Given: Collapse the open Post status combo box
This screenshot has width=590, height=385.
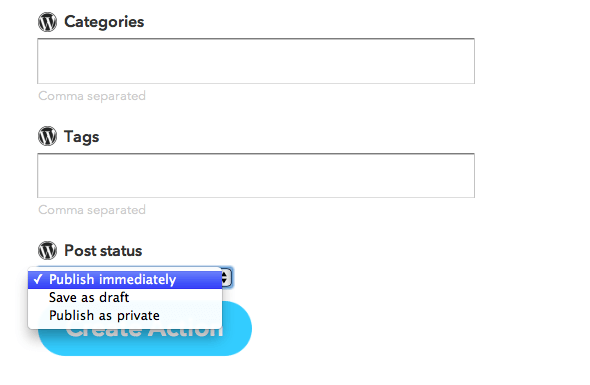Looking at the screenshot, I should tap(227, 278).
